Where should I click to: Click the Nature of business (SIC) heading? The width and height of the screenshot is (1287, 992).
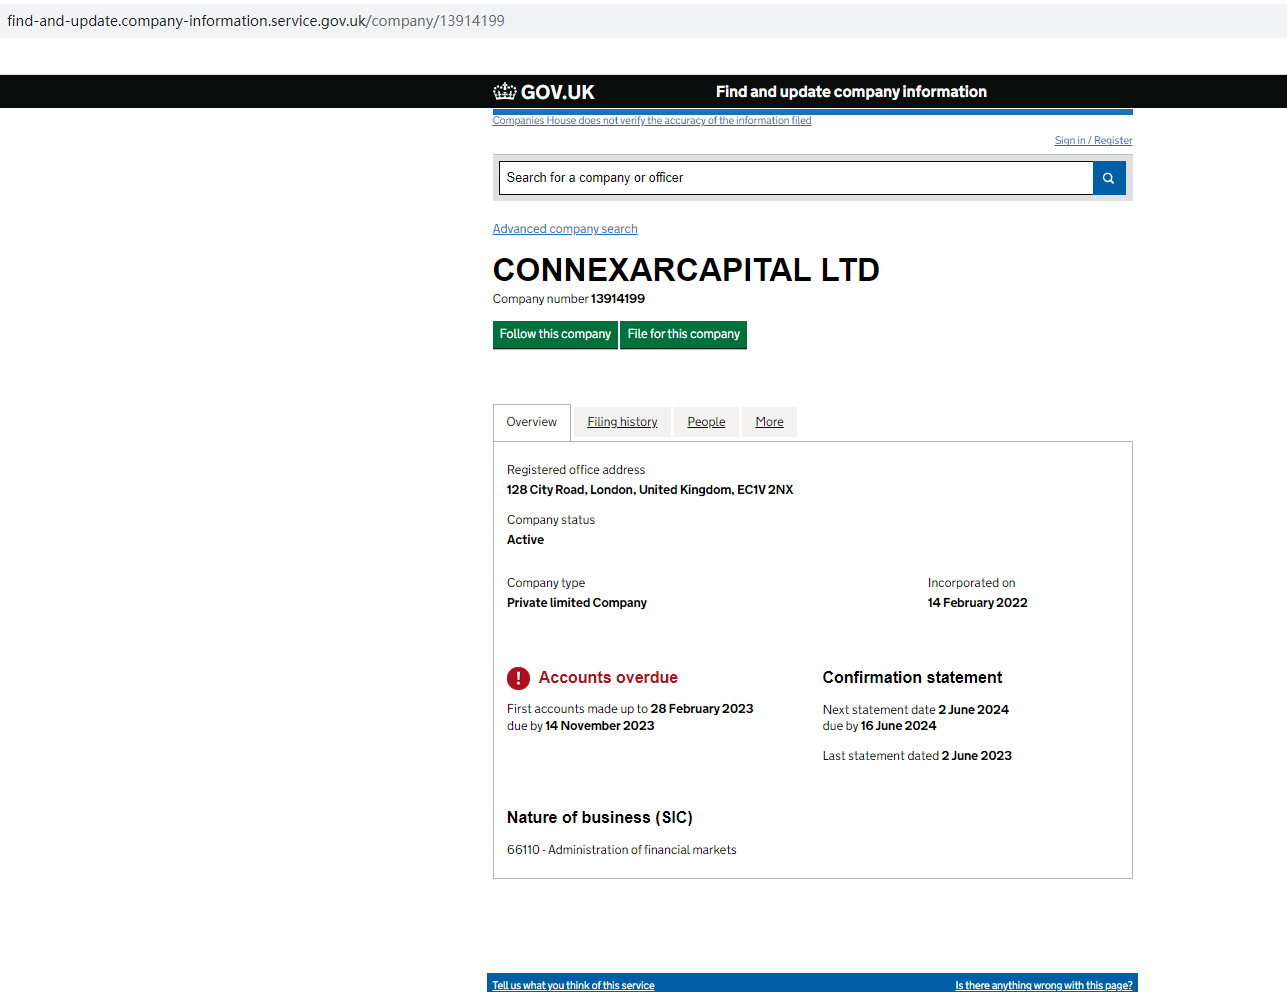pos(600,818)
